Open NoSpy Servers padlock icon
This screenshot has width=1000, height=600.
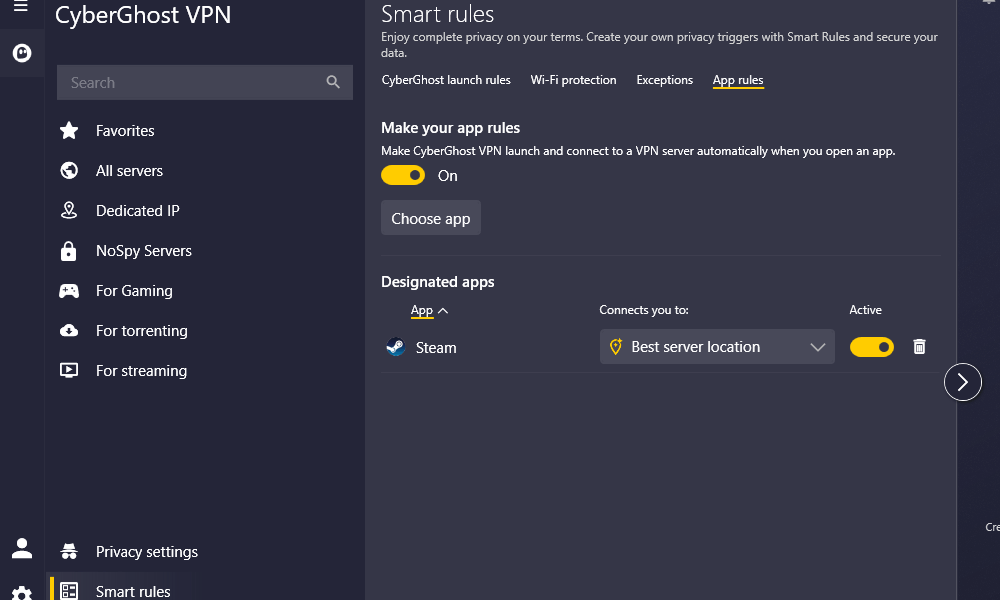click(x=68, y=250)
